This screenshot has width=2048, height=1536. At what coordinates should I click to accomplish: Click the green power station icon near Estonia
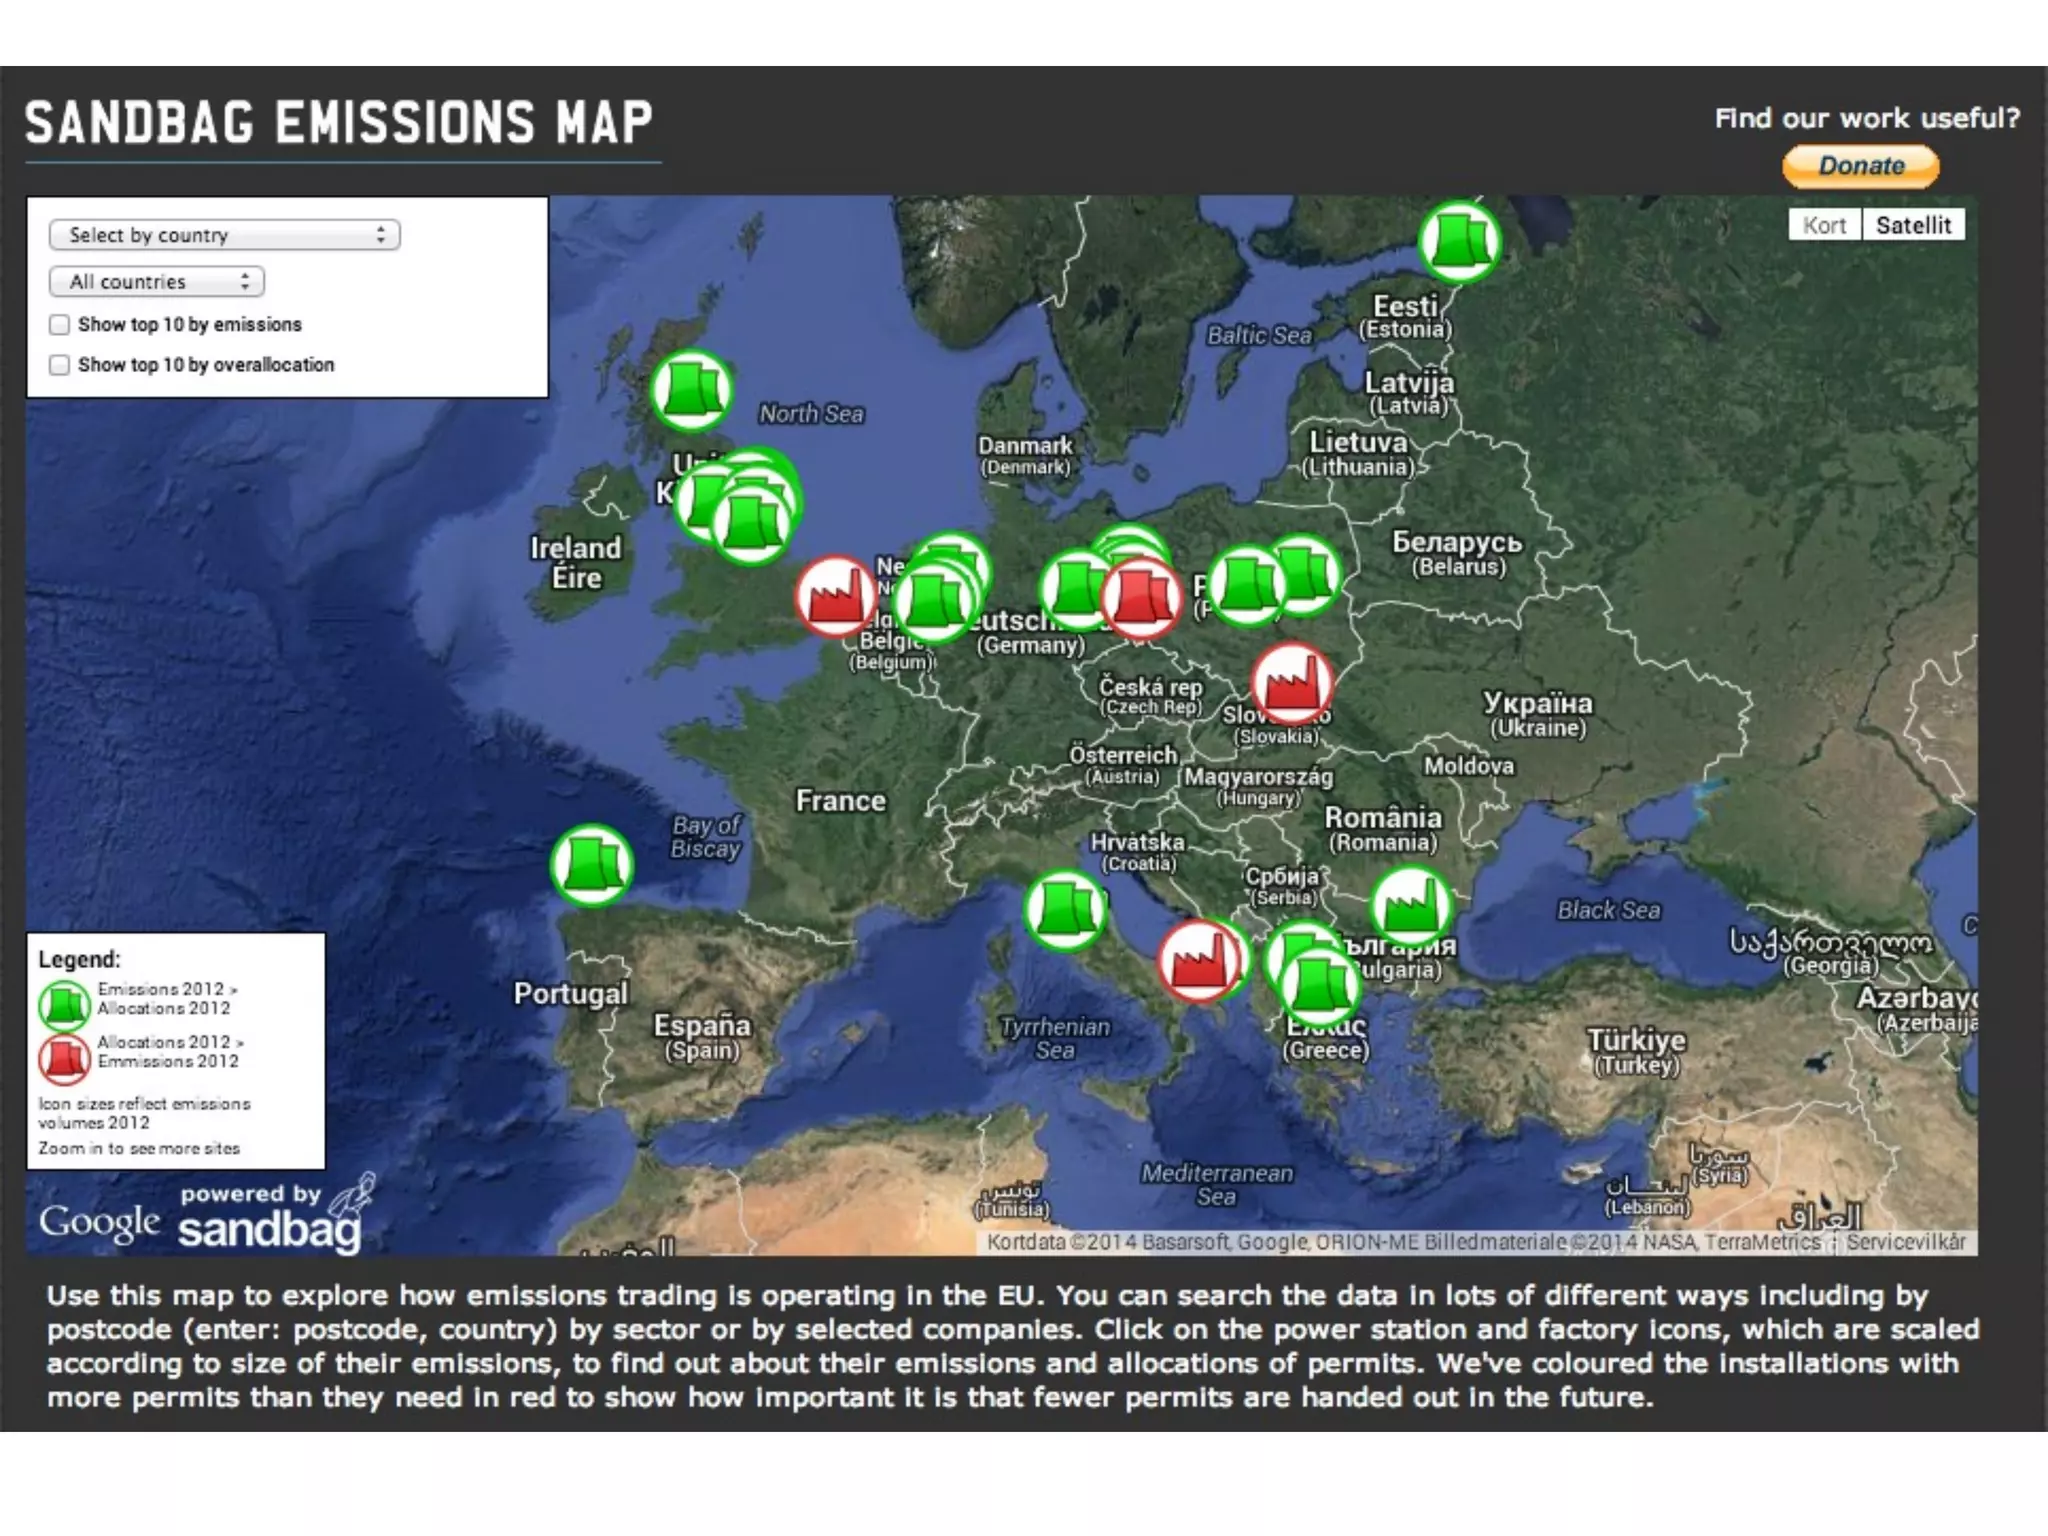[1459, 242]
